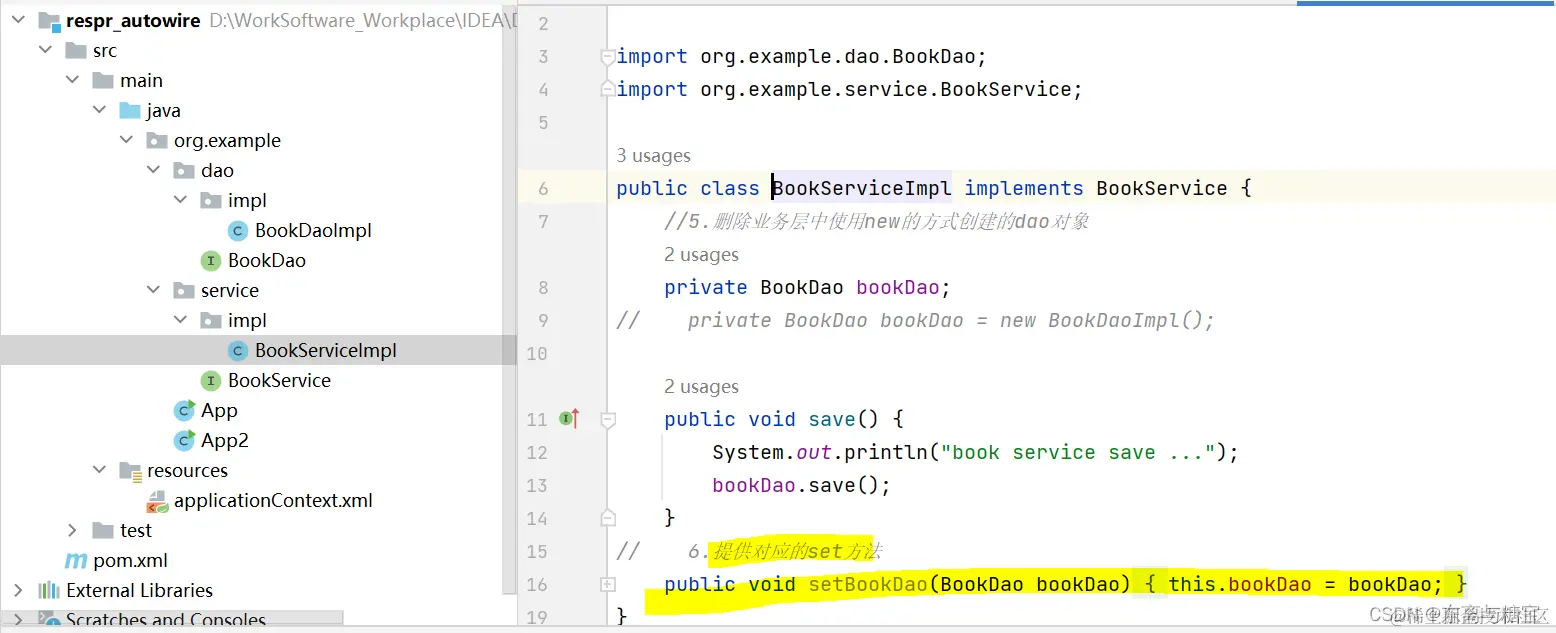The image size is (1556, 633).
Task: Expand the test folder chevron
Action: [73, 530]
